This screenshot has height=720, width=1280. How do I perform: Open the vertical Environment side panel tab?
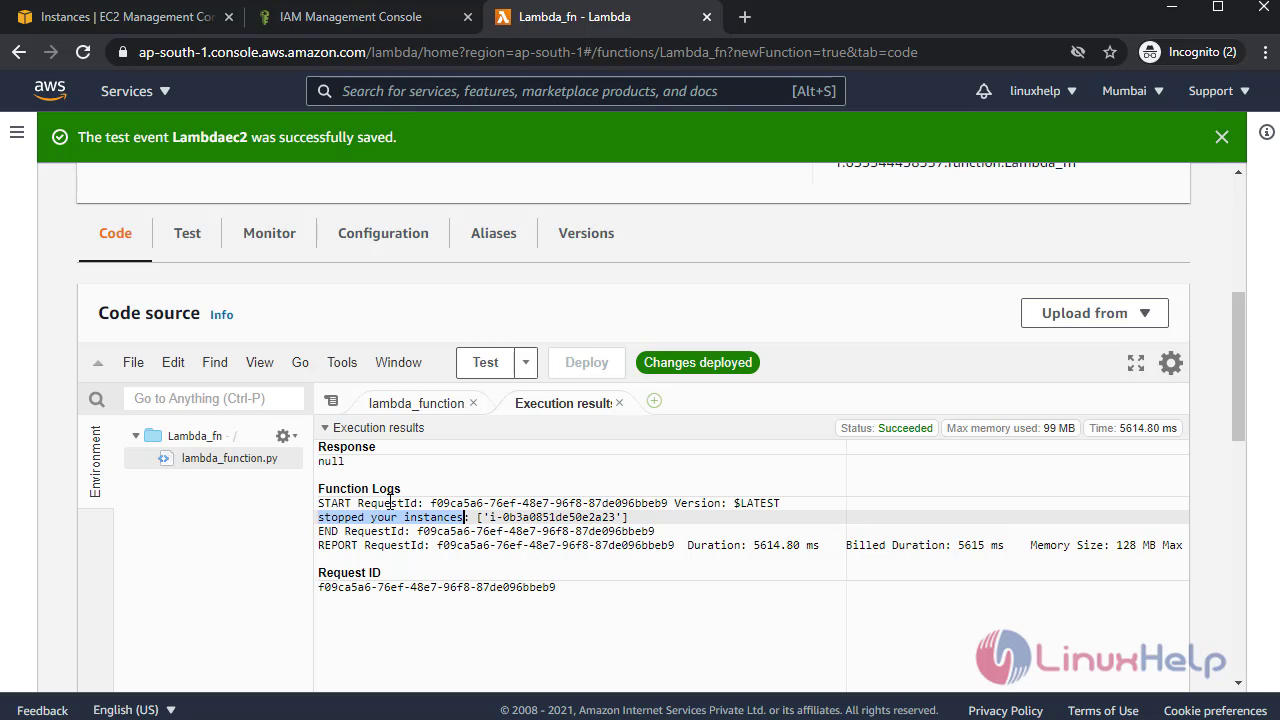point(96,462)
